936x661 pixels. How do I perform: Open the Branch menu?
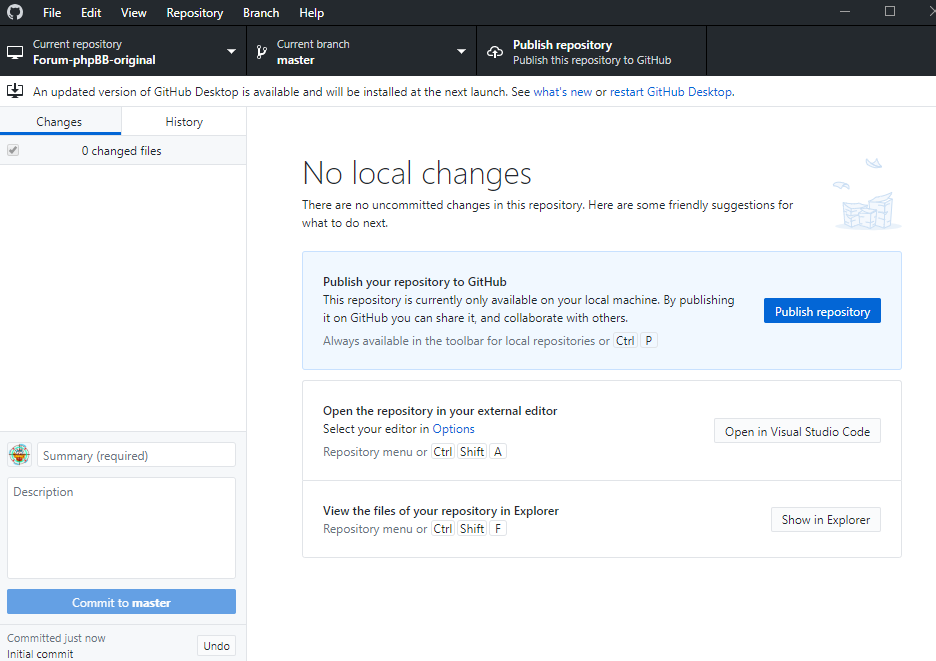pyautogui.click(x=261, y=13)
